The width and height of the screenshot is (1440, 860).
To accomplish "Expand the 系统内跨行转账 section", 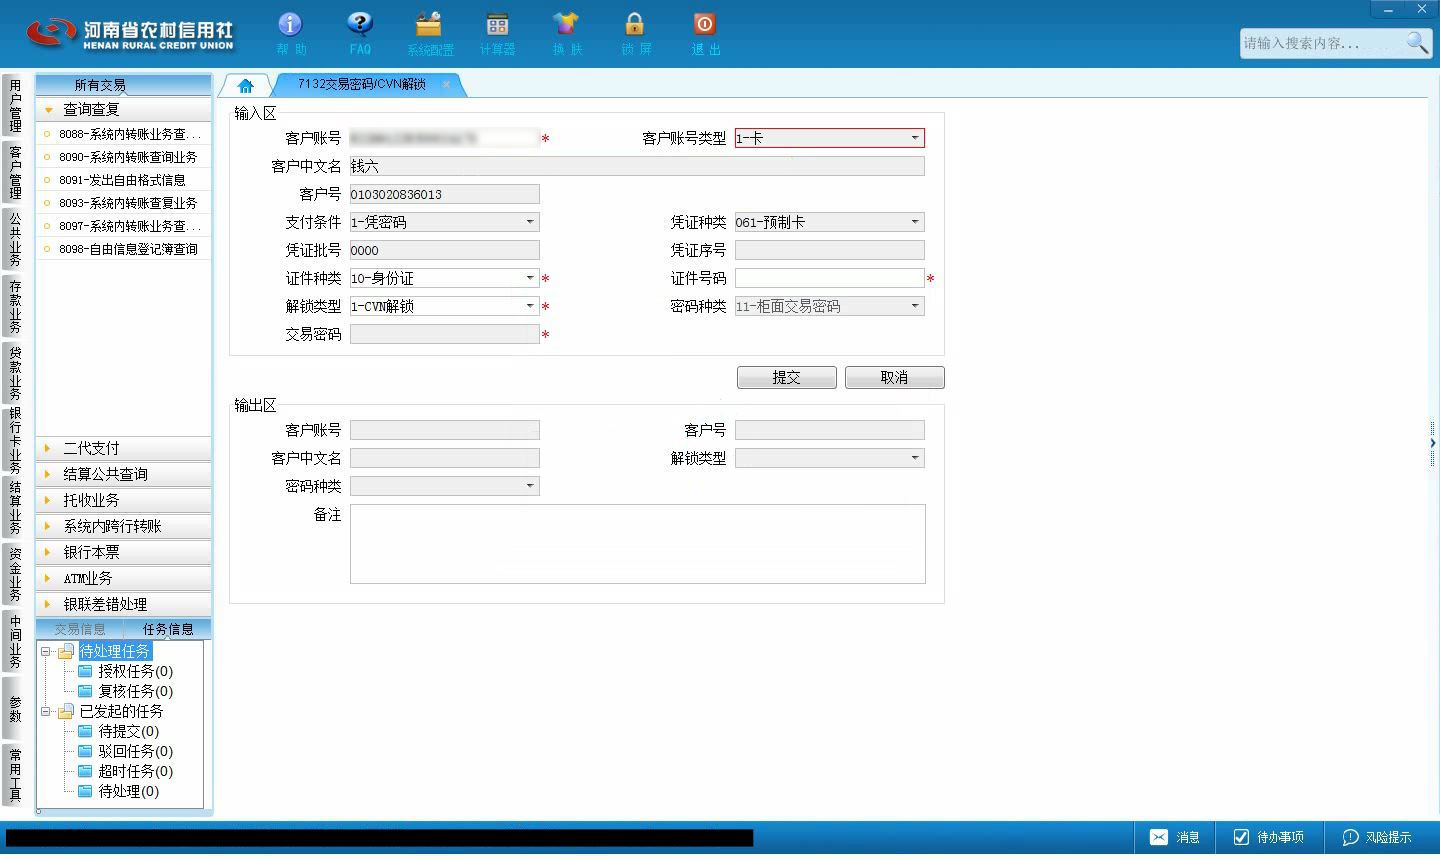I will (123, 526).
